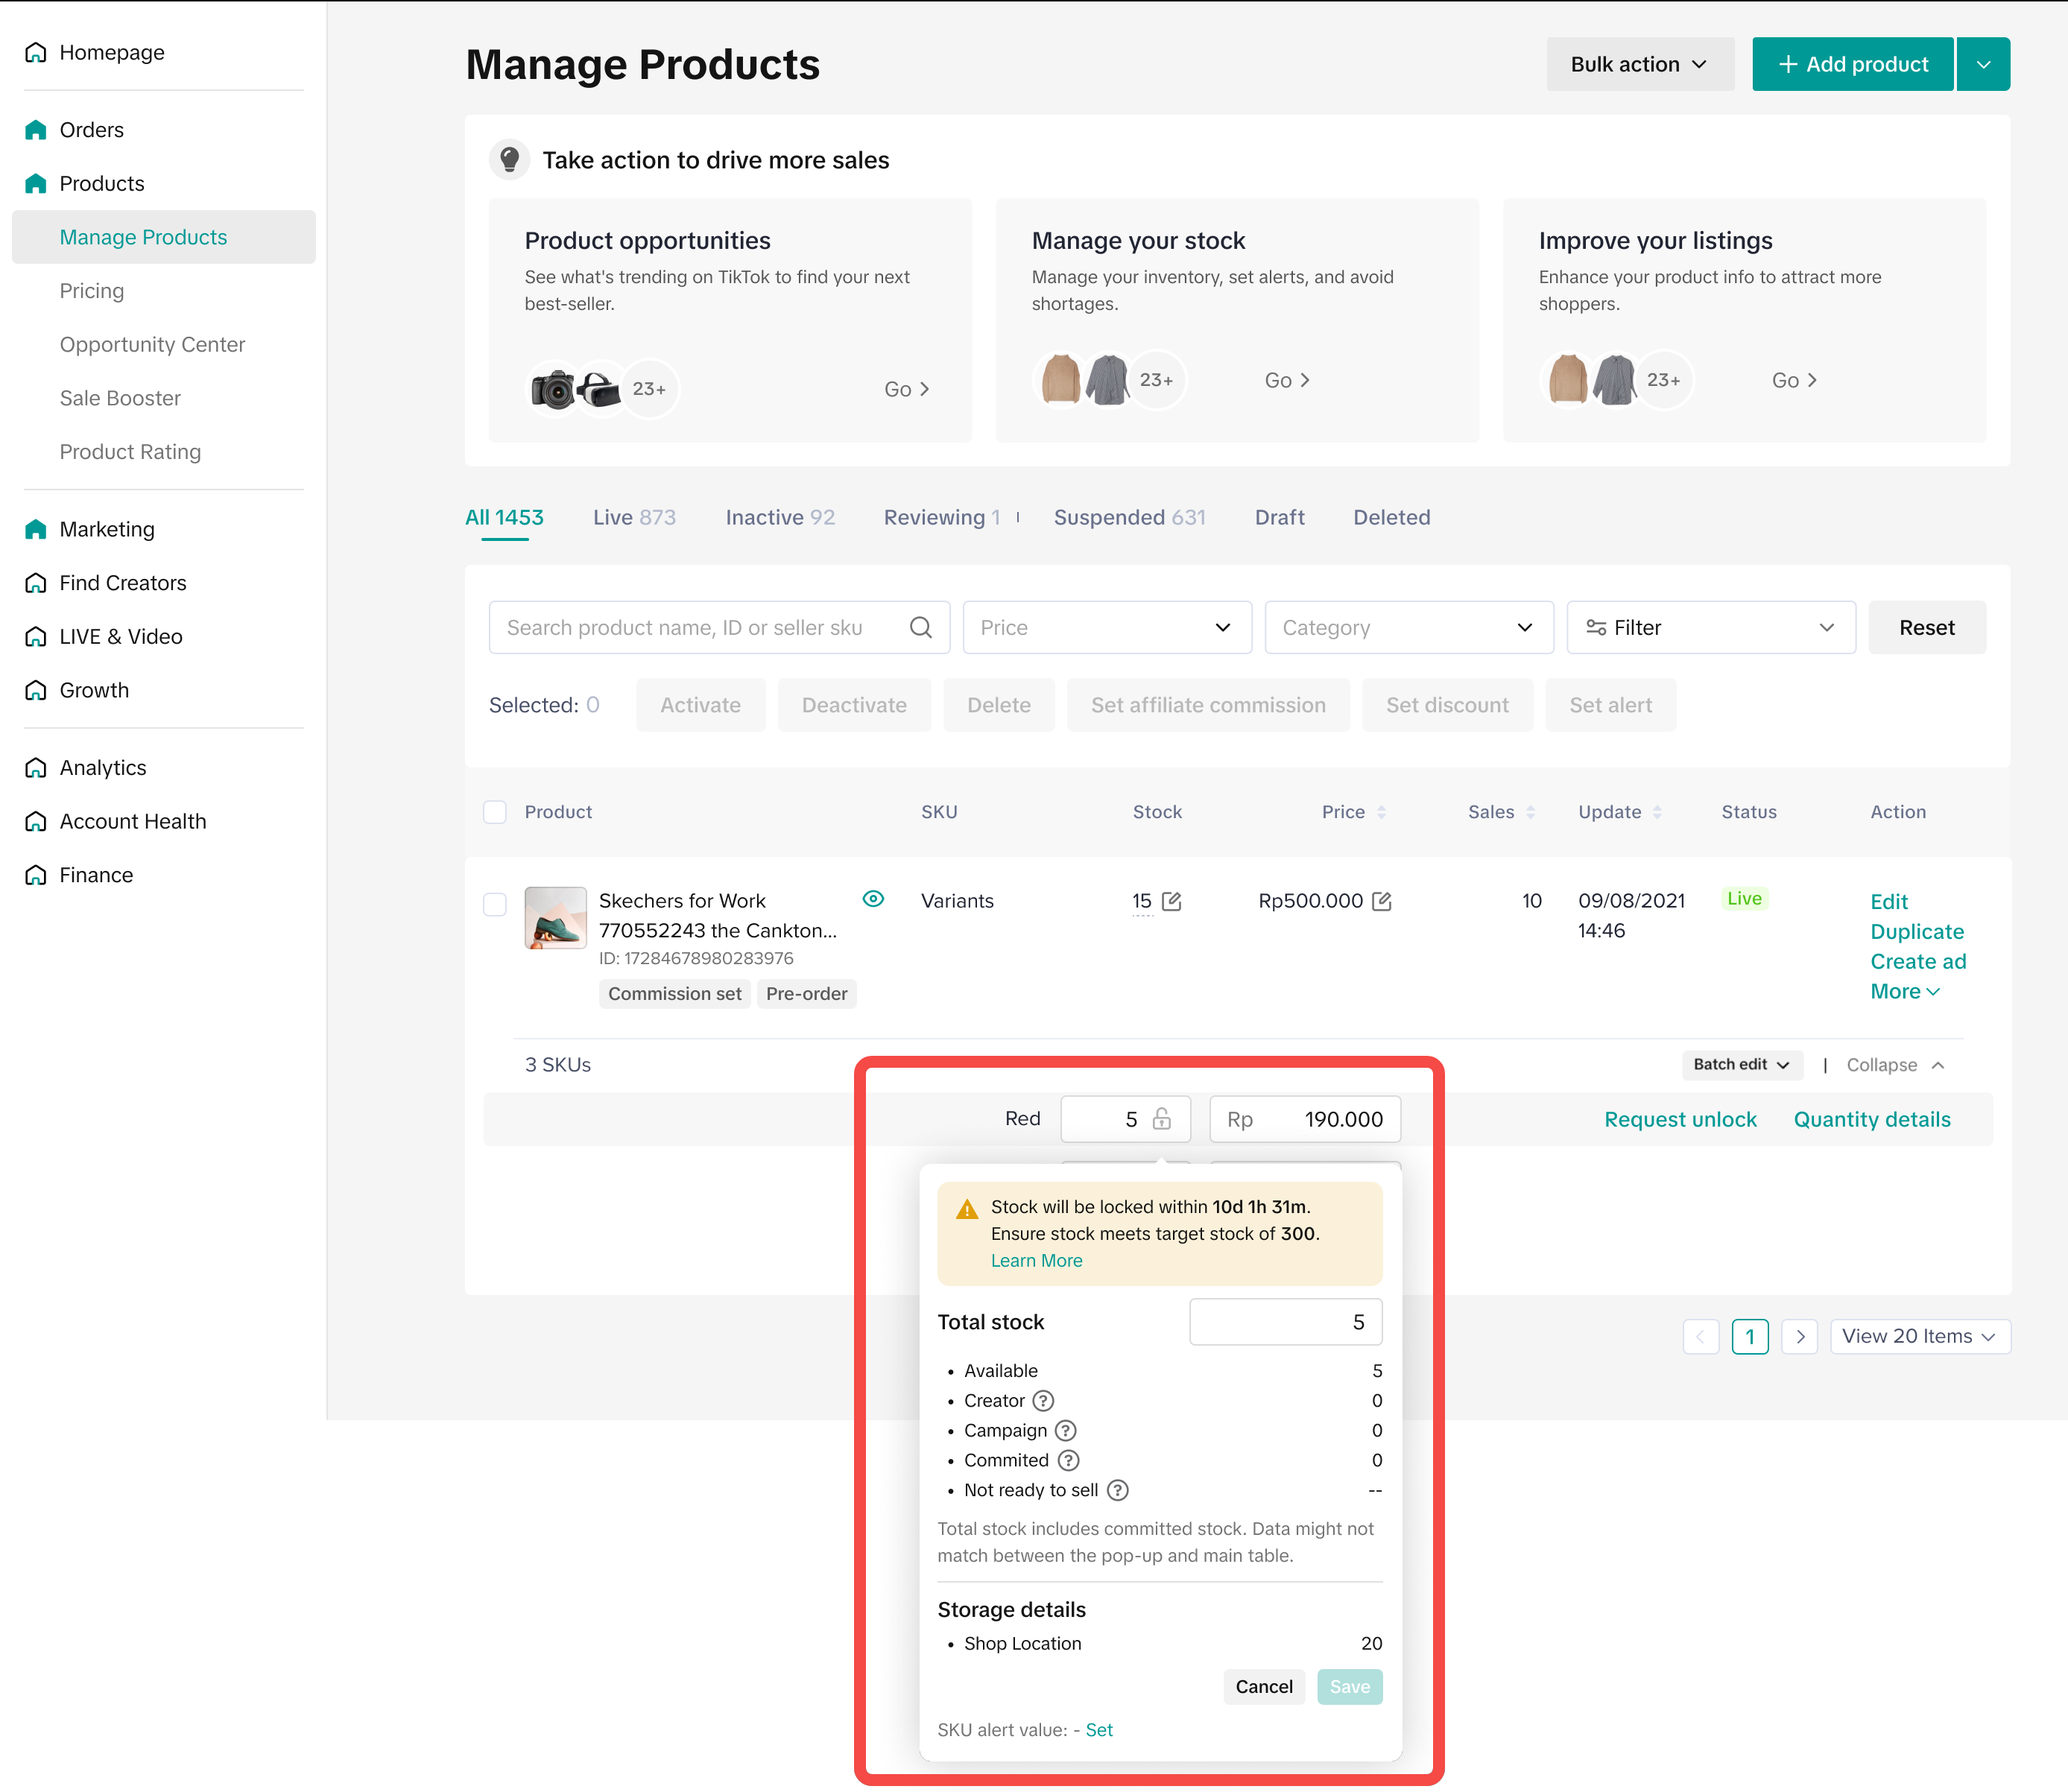2068x1792 pixels.
Task: Click the Skechers shoe product thumbnail
Action: point(555,917)
